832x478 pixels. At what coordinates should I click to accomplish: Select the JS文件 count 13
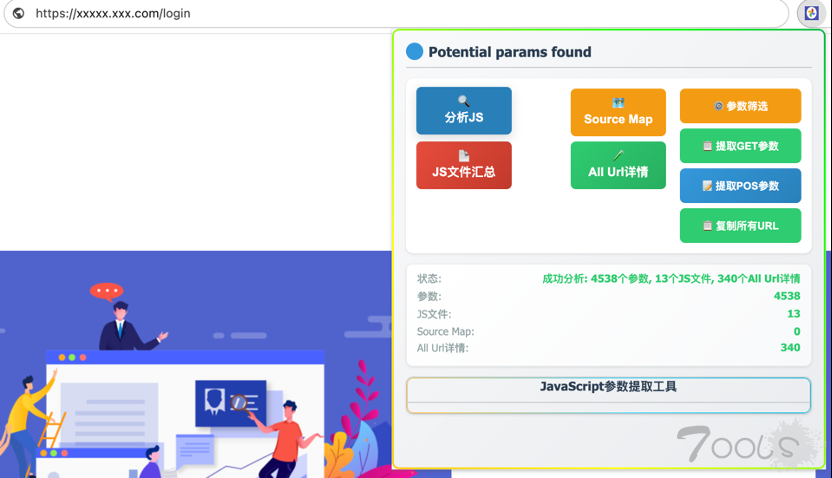[x=793, y=314]
